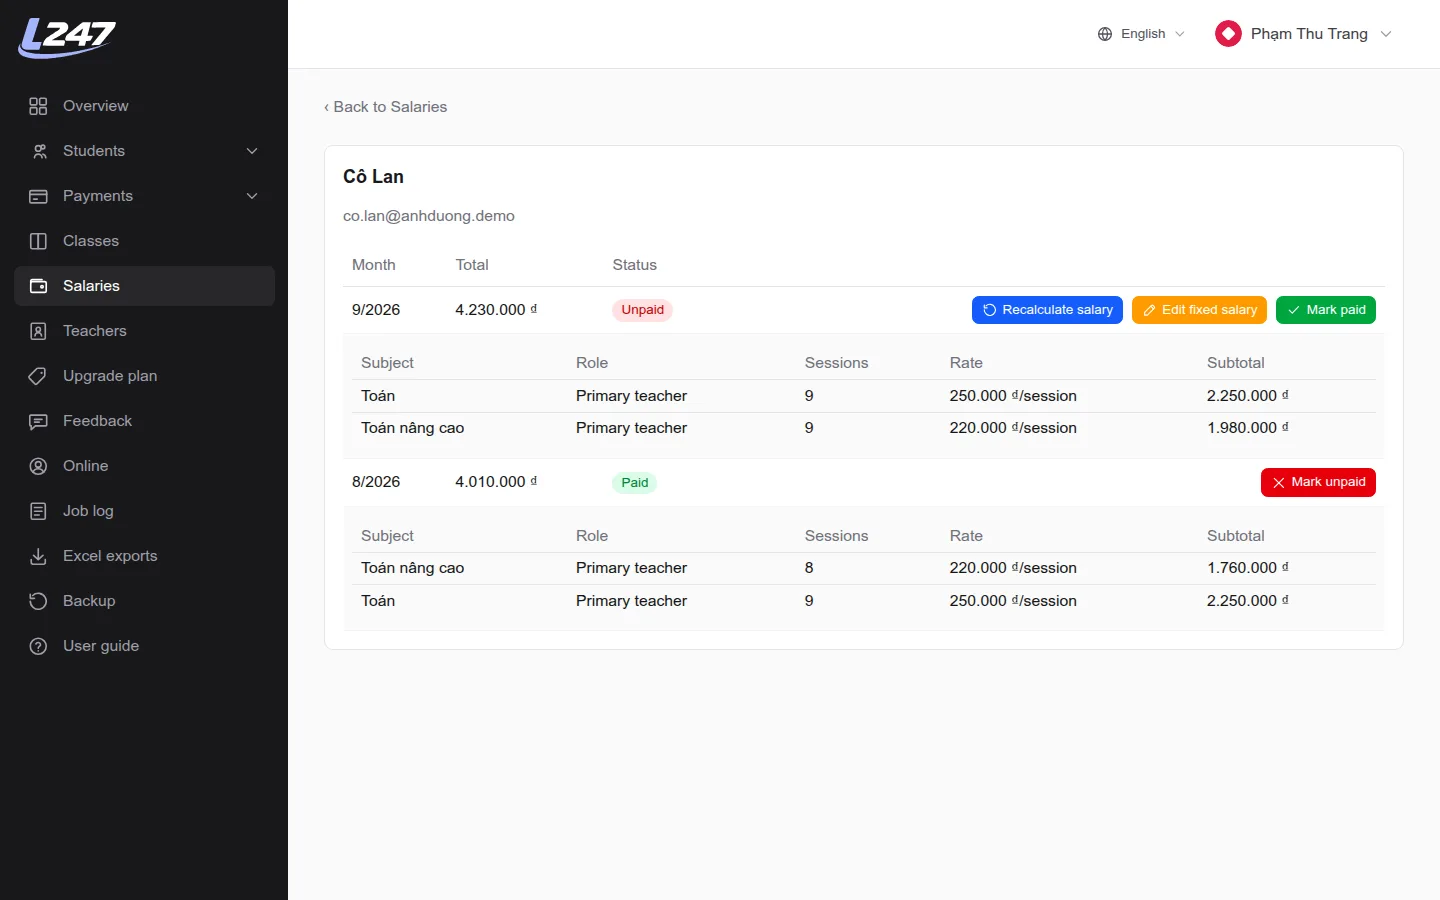Mark the 9/2026 salary as paid
Image resolution: width=1440 pixels, height=900 pixels.
pos(1326,310)
